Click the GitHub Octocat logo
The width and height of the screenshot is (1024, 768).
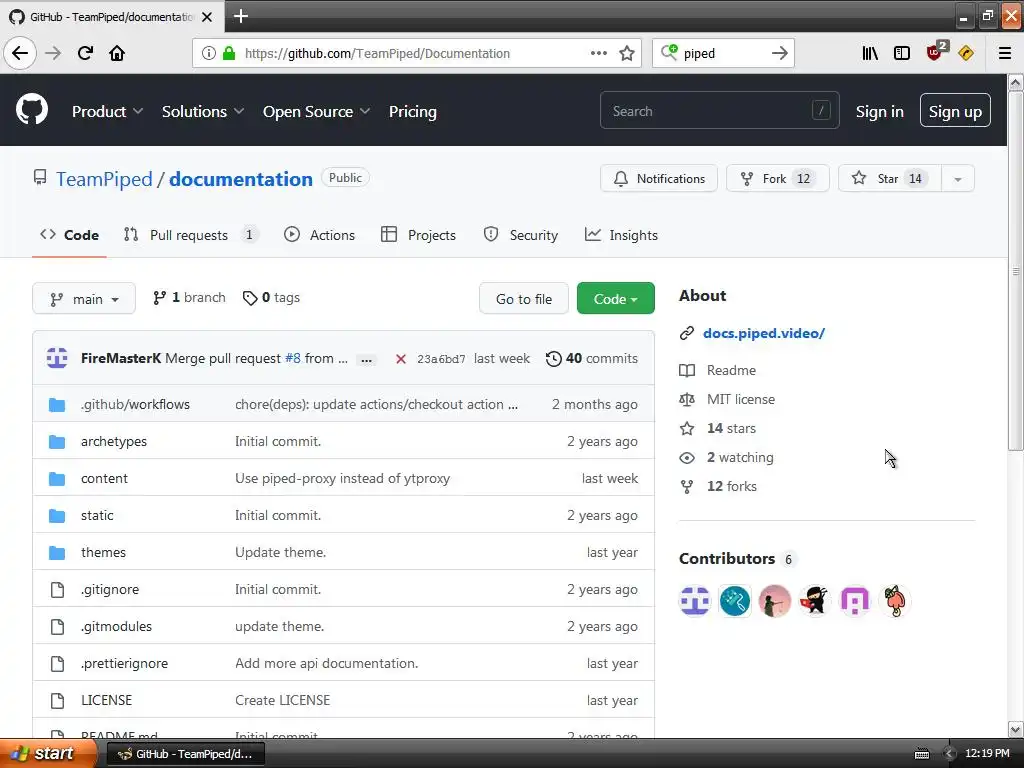click(x=32, y=109)
